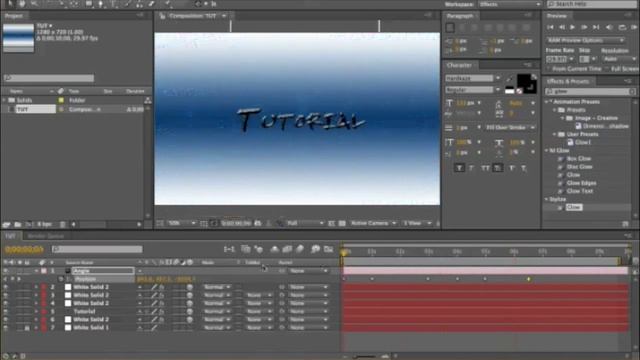Select the Clone Stamp tool

click(140, 4)
